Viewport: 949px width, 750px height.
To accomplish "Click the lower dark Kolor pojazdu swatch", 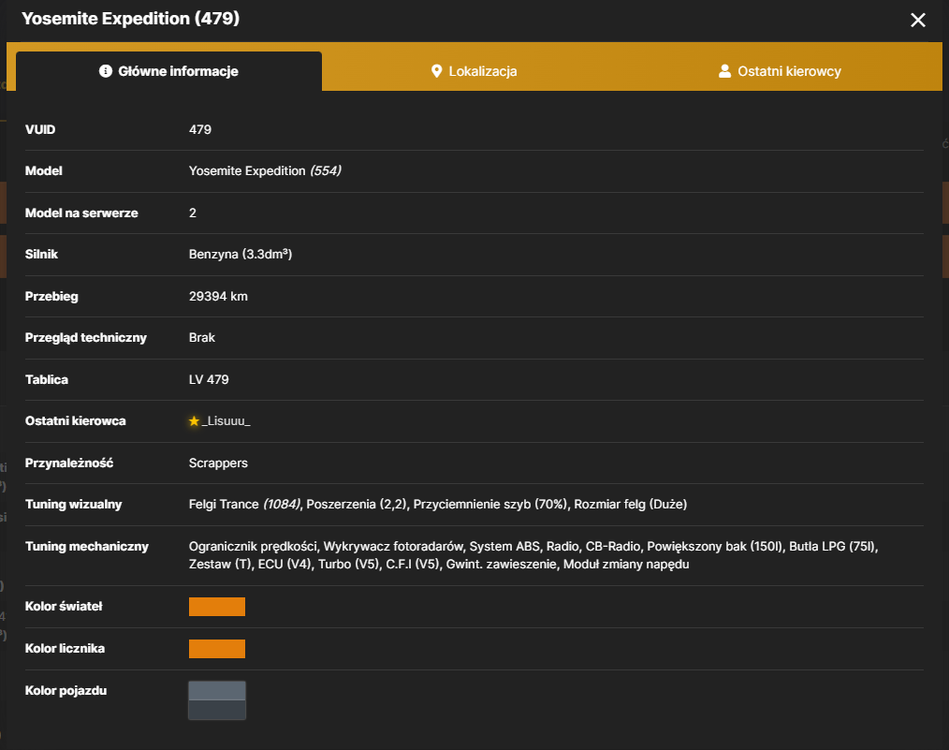I will click(x=217, y=710).
